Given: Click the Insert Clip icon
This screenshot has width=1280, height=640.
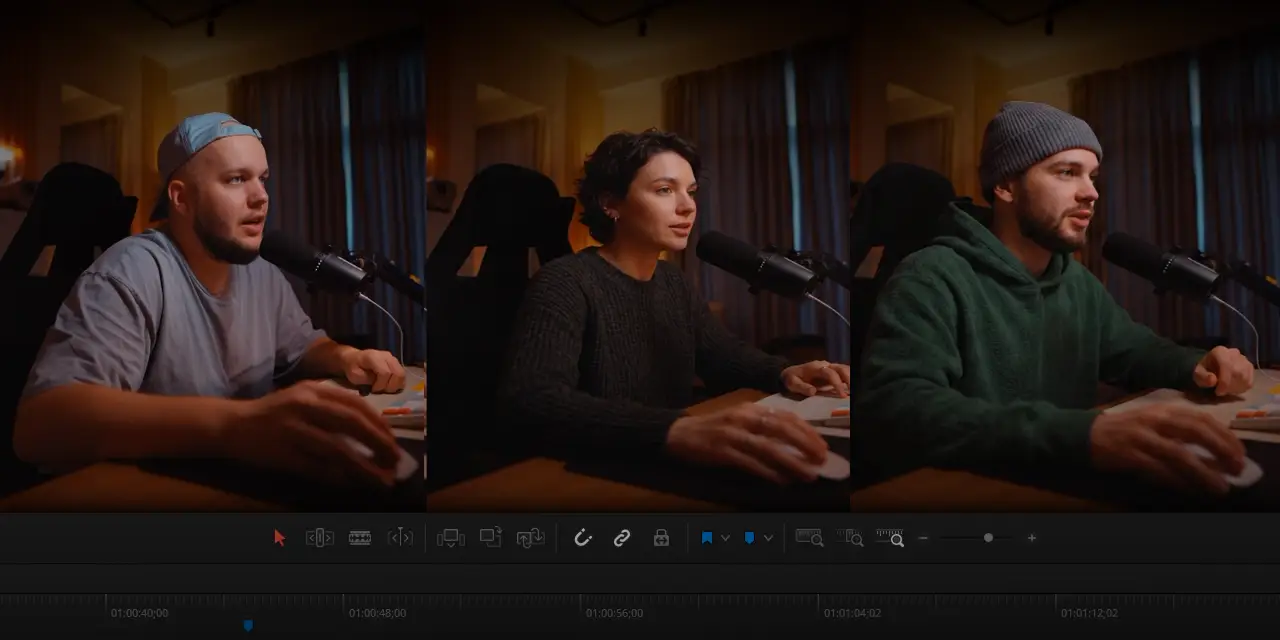Looking at the screenshot, I should coord(451,538).
